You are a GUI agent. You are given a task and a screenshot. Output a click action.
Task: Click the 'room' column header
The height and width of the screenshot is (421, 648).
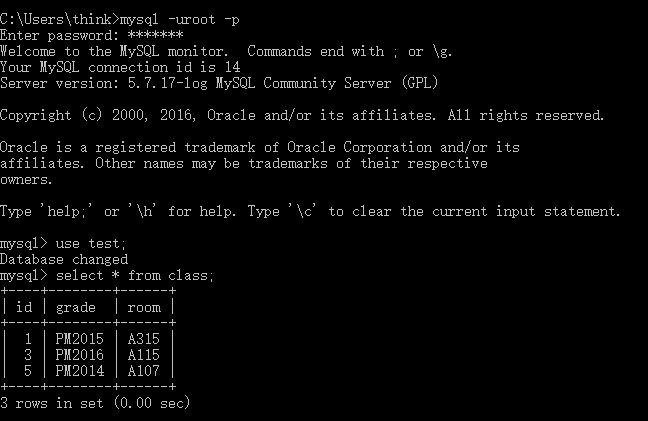[144, 307]
